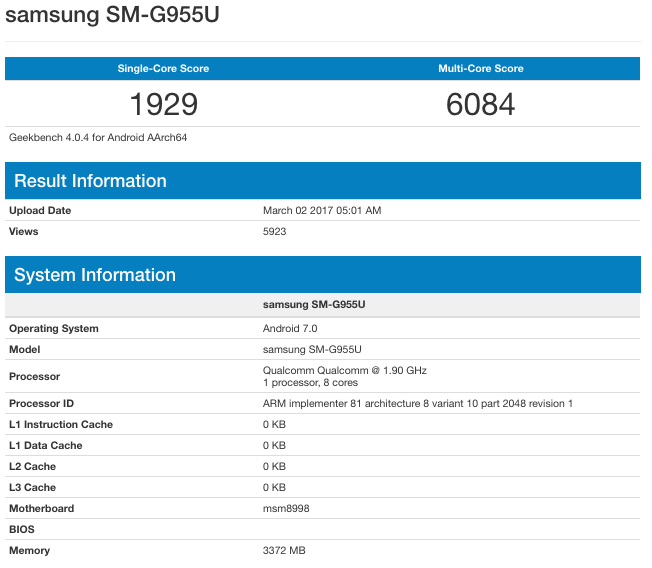Select the date March 02 2017 05:01 AM
This screenshot has height=568, width=652.
point(322,210)
